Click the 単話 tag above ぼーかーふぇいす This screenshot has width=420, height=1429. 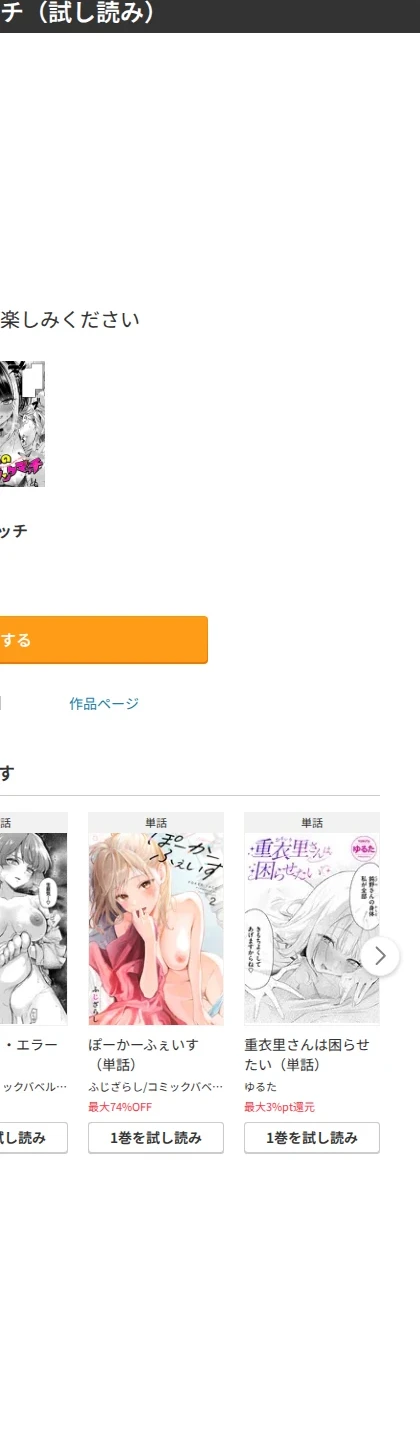click(156, 823)
